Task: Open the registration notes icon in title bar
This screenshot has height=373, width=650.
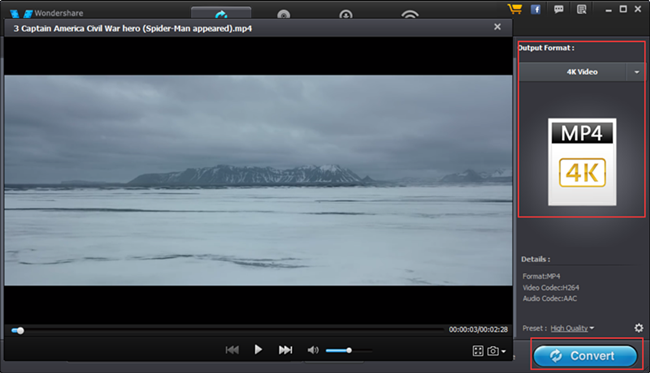Action: tap(582, 9)
